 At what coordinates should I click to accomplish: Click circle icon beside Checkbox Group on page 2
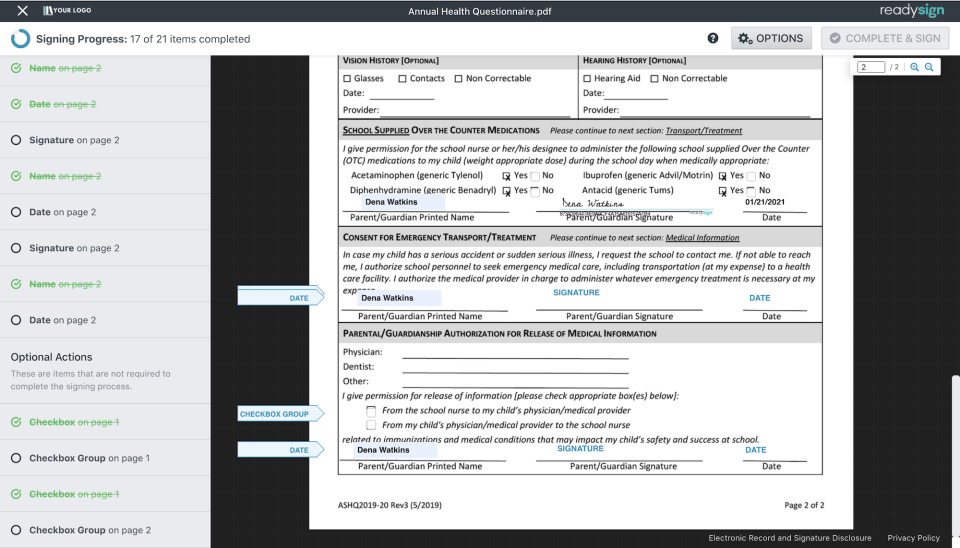click(16, 530)
